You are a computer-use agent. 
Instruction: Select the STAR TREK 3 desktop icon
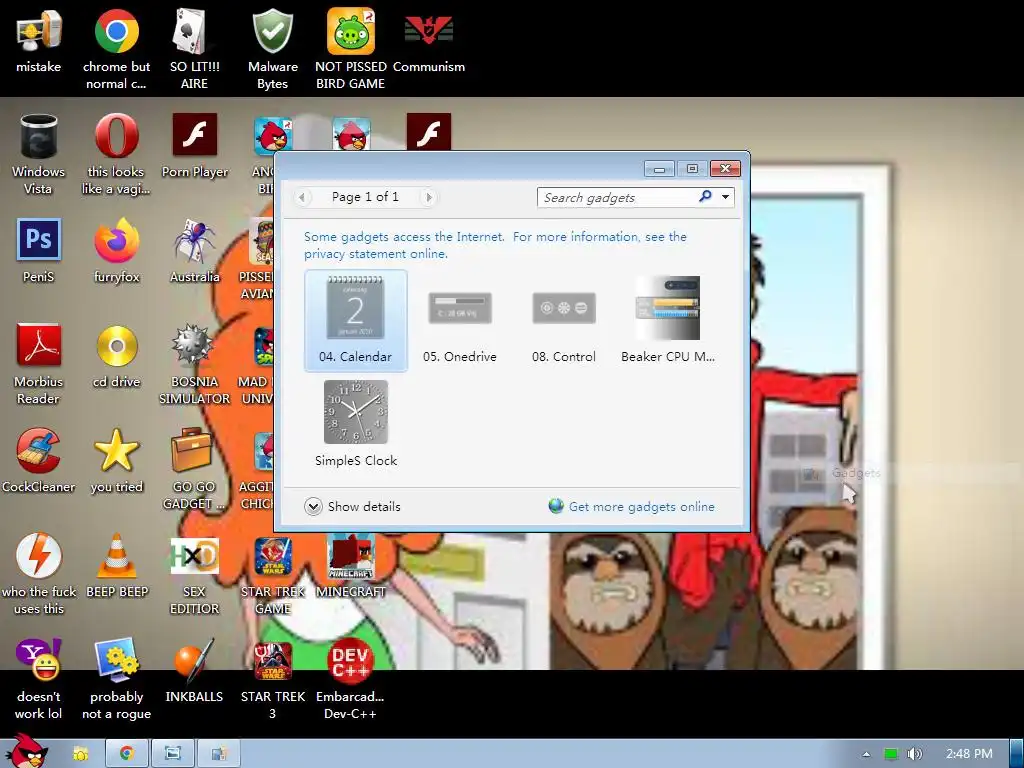(x=272, y=680)
